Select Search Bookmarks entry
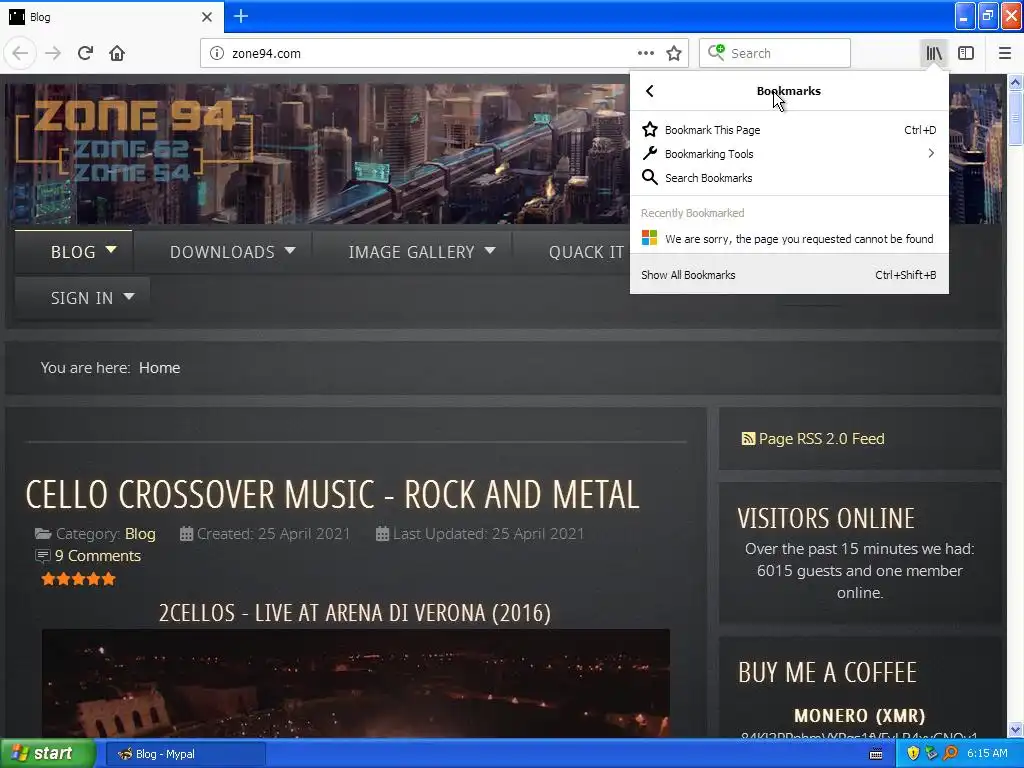The width and height of the screenshot is (1024, 768). pos(789,178)
